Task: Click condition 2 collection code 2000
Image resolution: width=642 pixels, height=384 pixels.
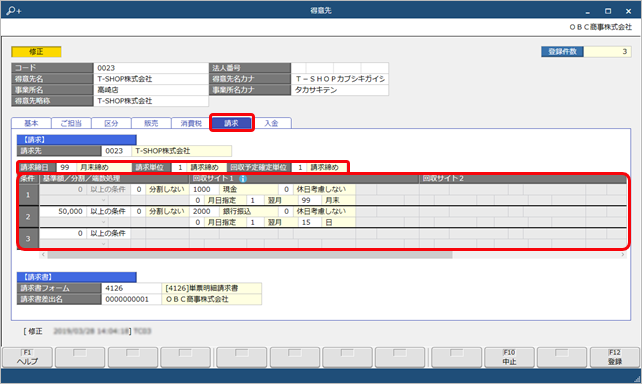Action: point(204,211)
